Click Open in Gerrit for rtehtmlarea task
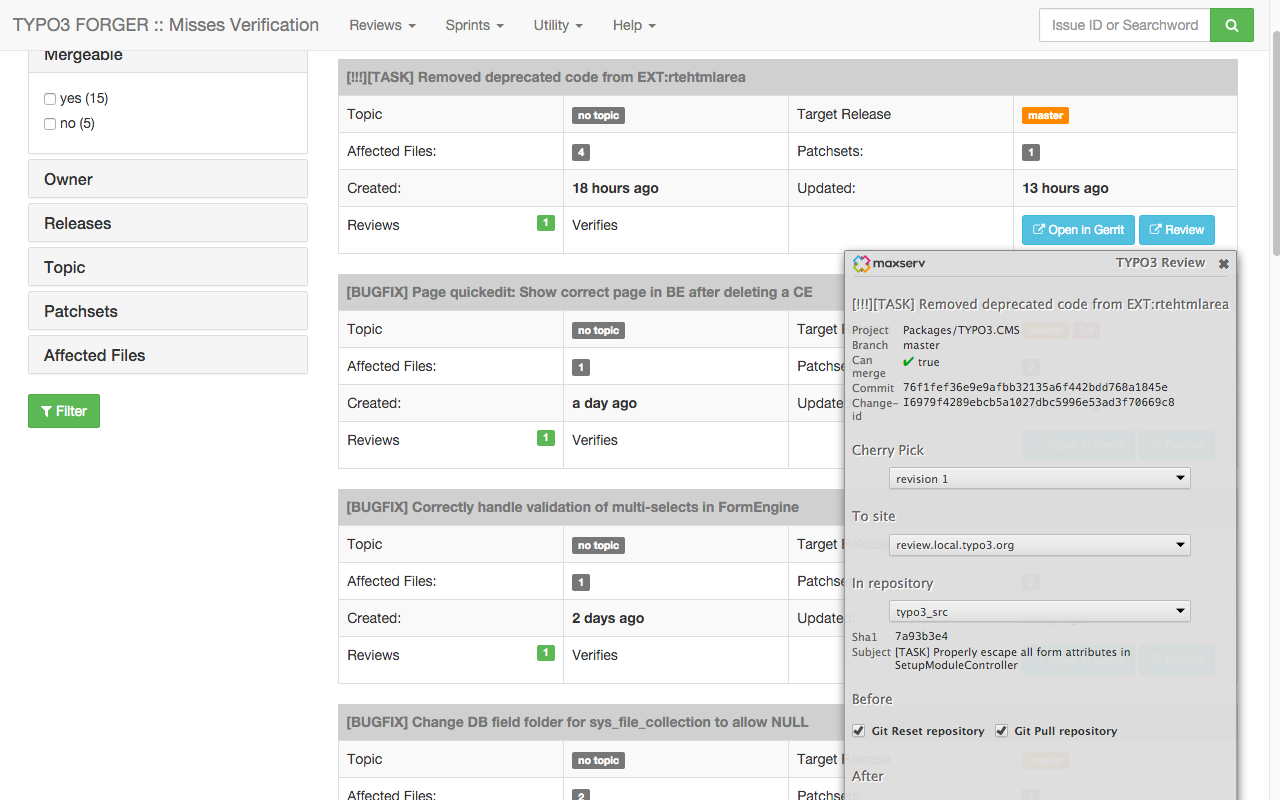 tap(1078, 230)
